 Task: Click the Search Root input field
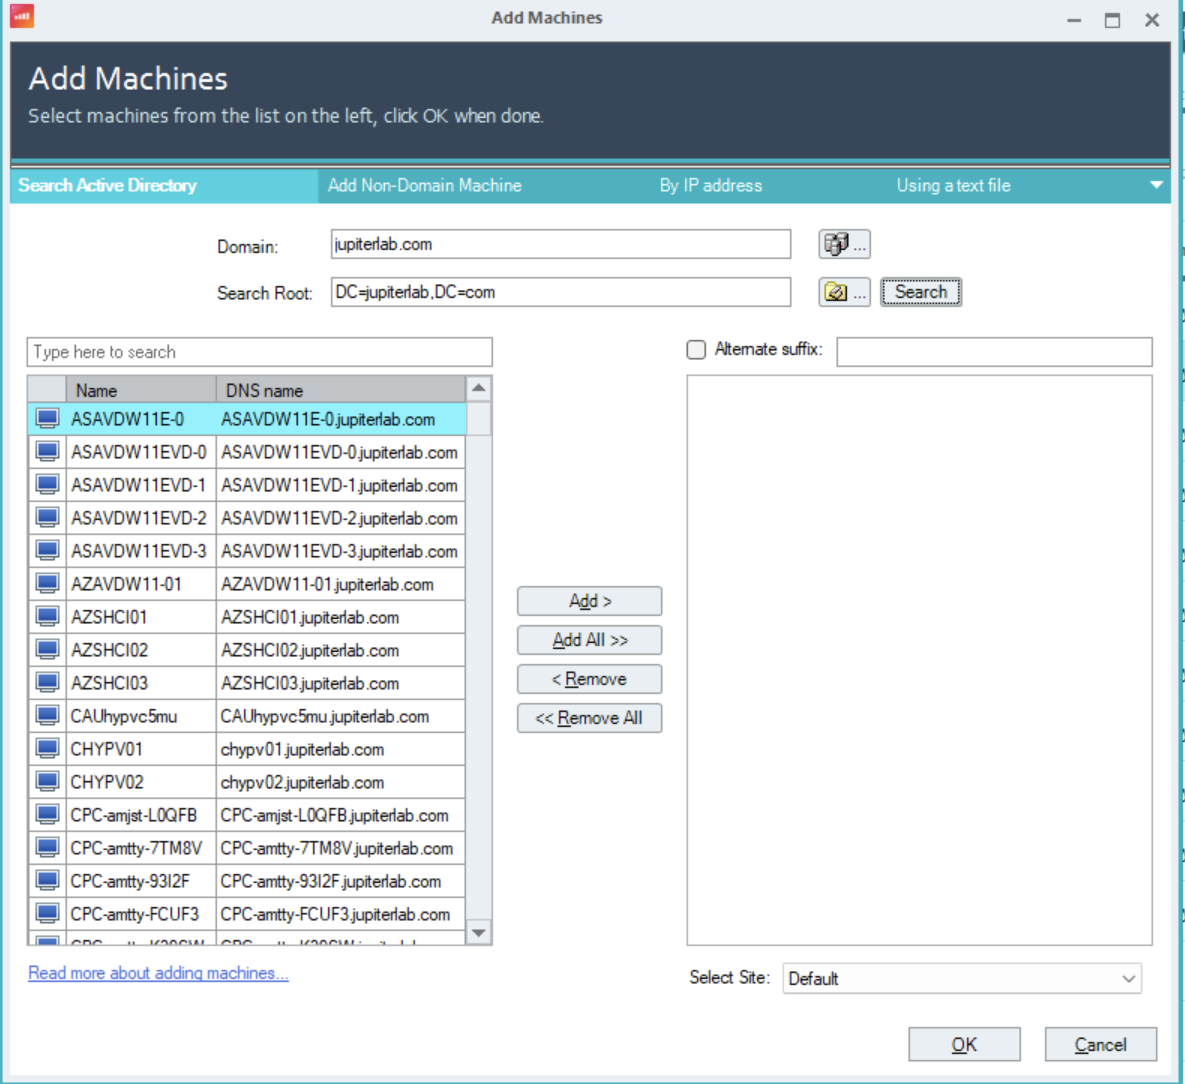(561, 292)
